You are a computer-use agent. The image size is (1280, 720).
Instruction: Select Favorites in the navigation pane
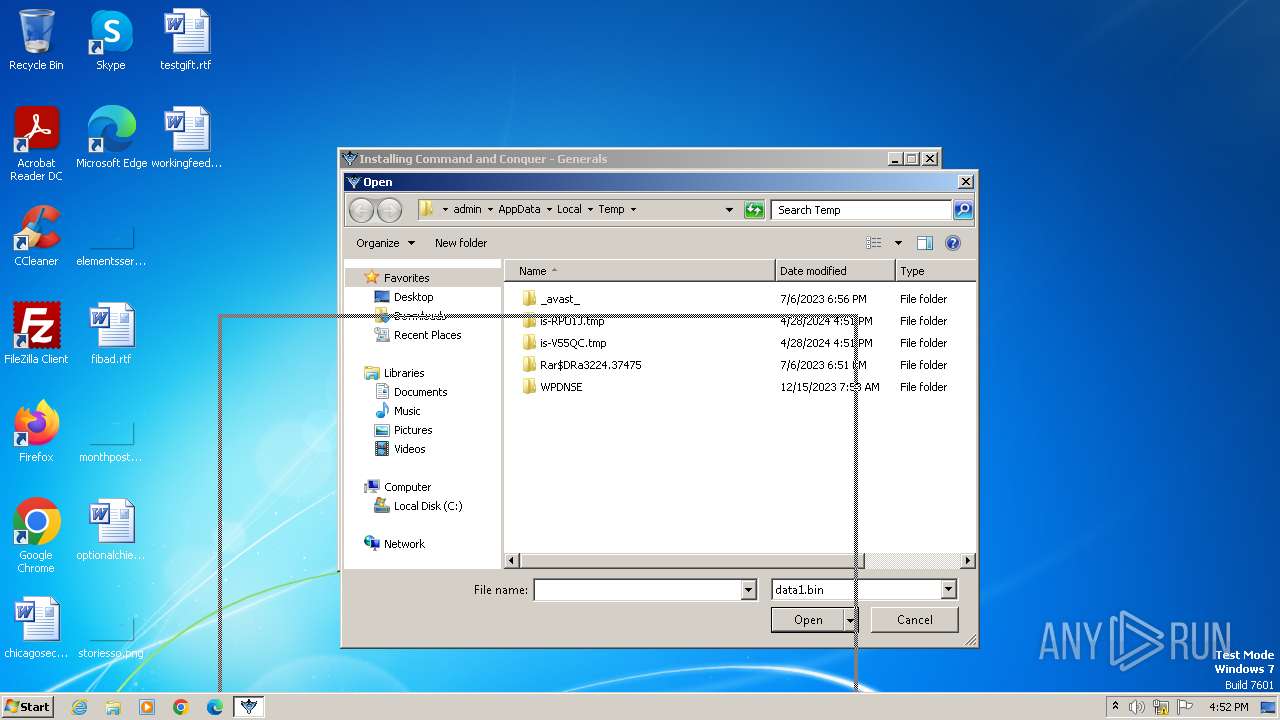tap(406, 278)
